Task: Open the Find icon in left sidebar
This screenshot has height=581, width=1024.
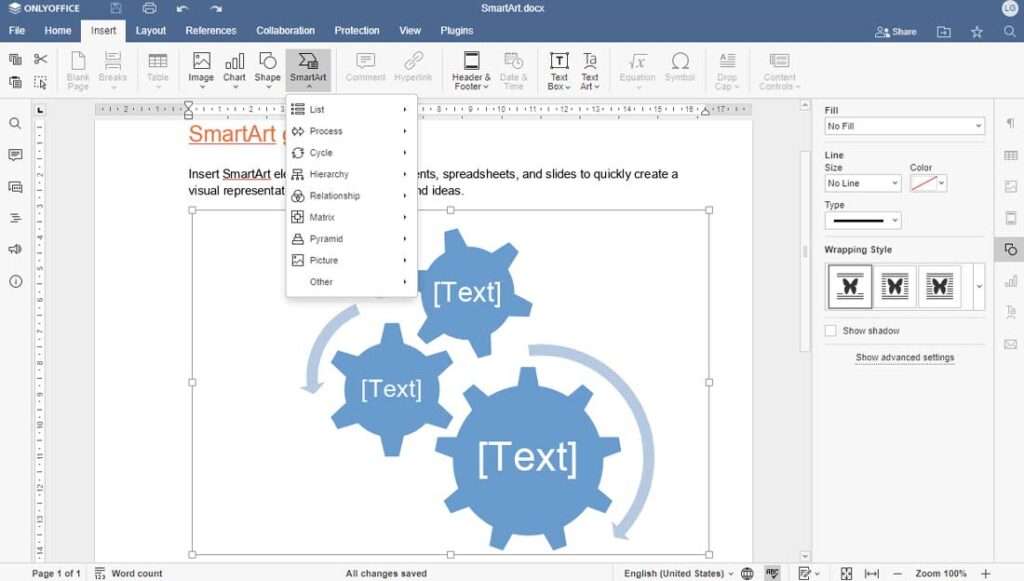Action: point(15,123)
